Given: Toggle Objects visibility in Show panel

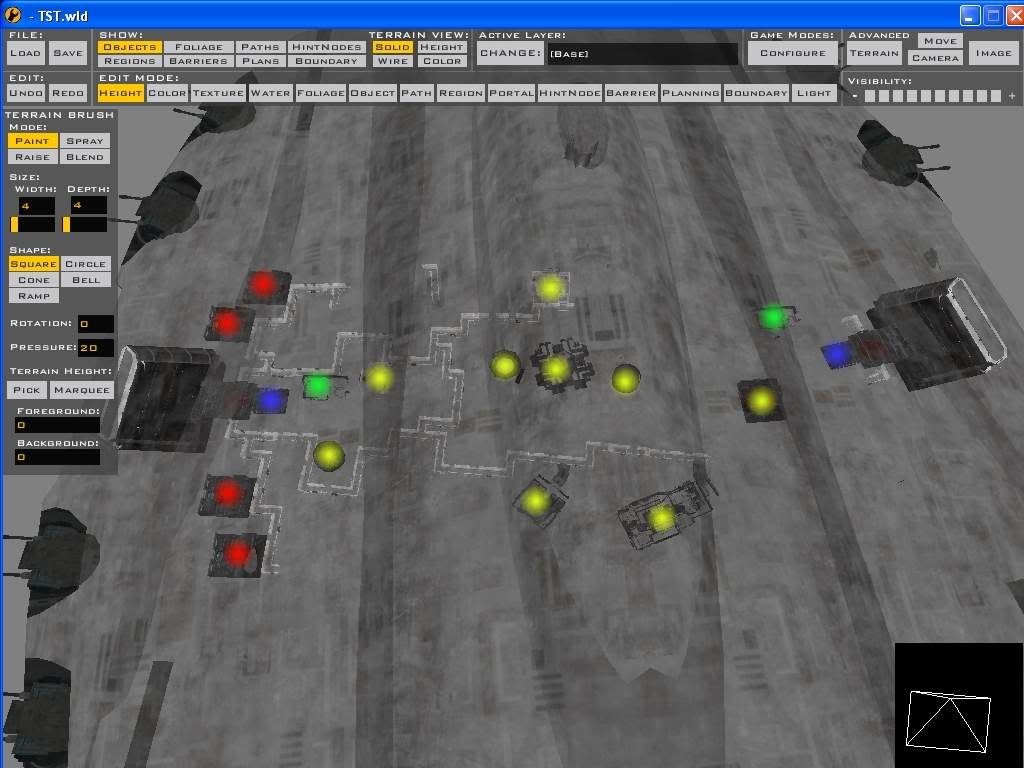Looking at the screenshot, I should tap(130, 47).
